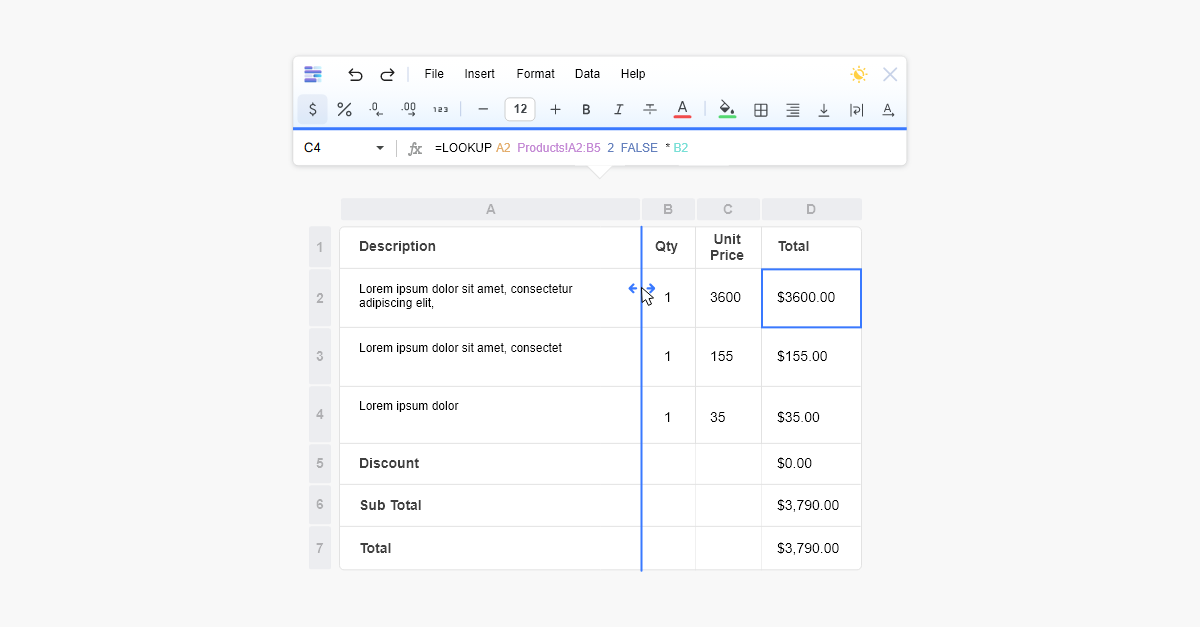Select column D header
The height and width of the screenshot is (627, 1200).
811,209
